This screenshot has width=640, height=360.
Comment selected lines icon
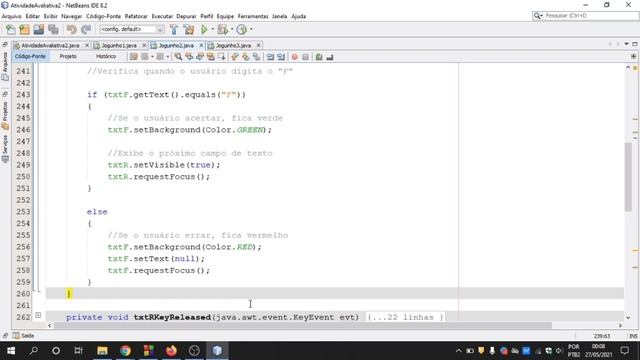pyautogui.click(x=319, y=57)
